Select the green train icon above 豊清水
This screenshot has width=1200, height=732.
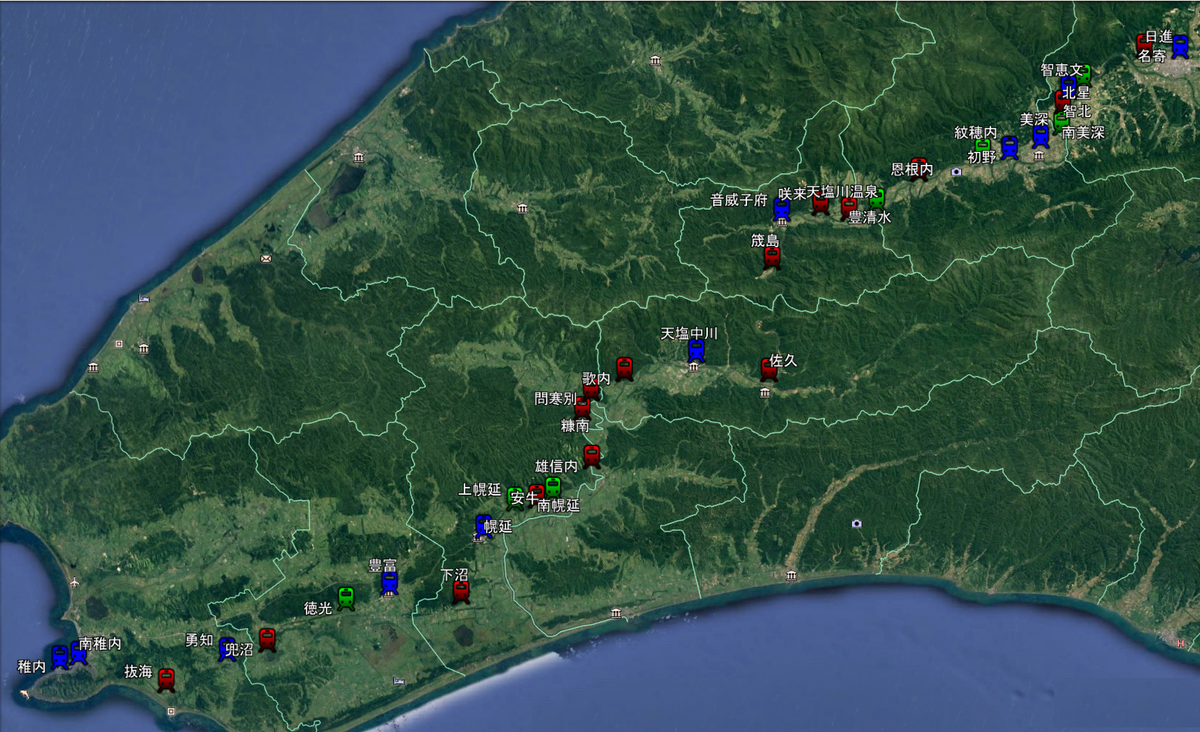pyautogui.click(x=876, y=197)
